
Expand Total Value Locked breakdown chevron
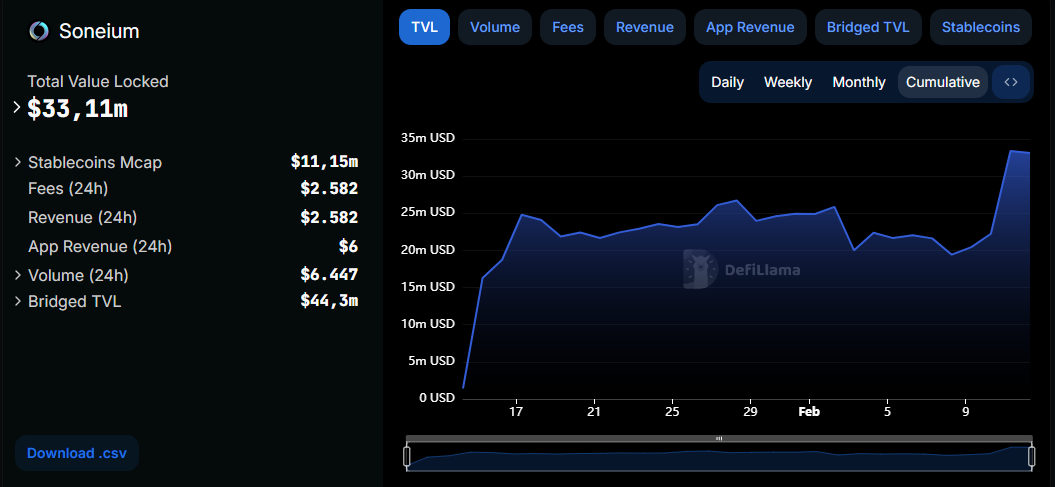[x=17, y=108]
